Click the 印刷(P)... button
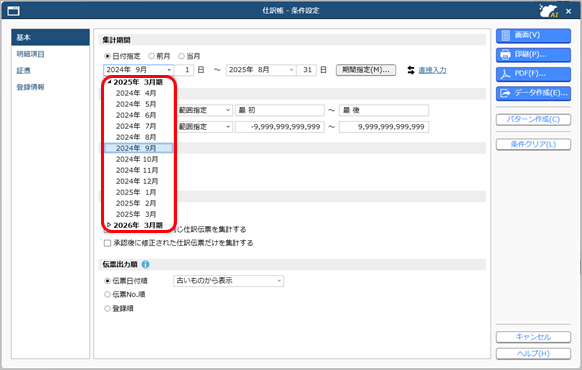Screen dimensions: 582x370 click(533, 55)
